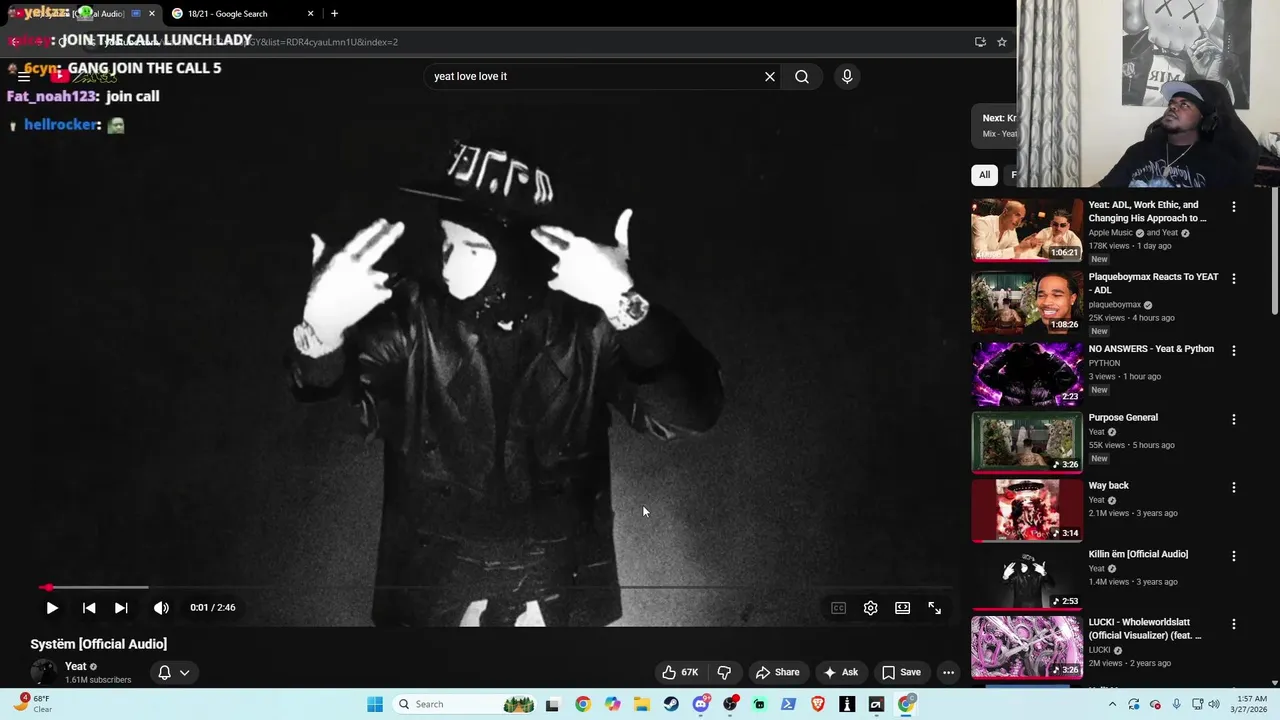
Task: Open Discord from the taskbar
Action: 701,704
